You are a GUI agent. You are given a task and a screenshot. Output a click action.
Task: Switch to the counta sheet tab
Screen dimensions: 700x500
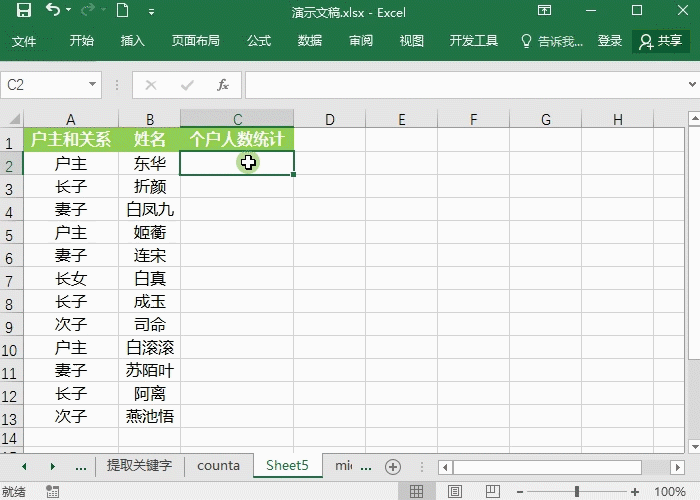[218, 466]
